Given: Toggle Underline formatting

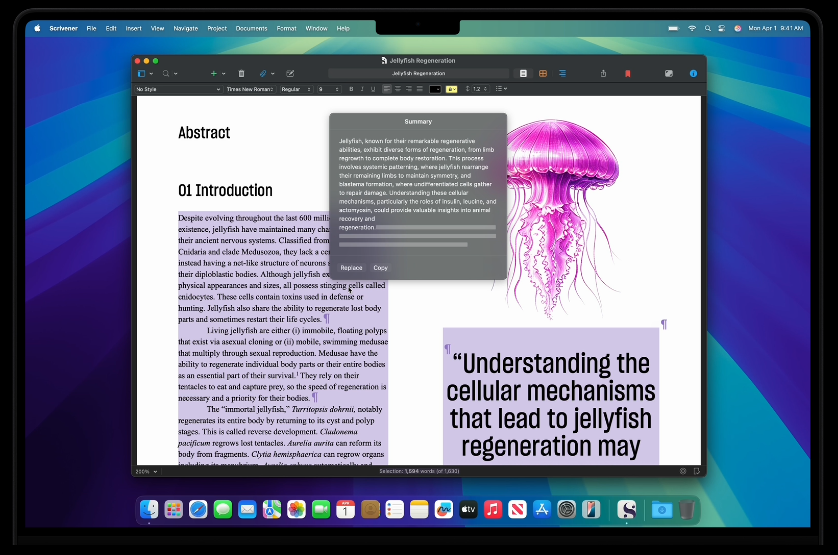Looking at the screenshot, I should 371,89.
